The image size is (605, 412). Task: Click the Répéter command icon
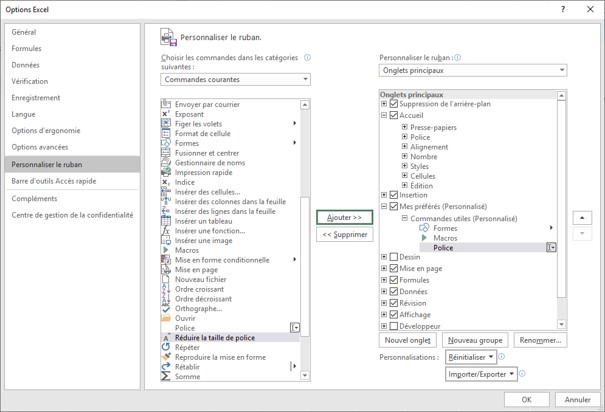click(x=166, y=348)
